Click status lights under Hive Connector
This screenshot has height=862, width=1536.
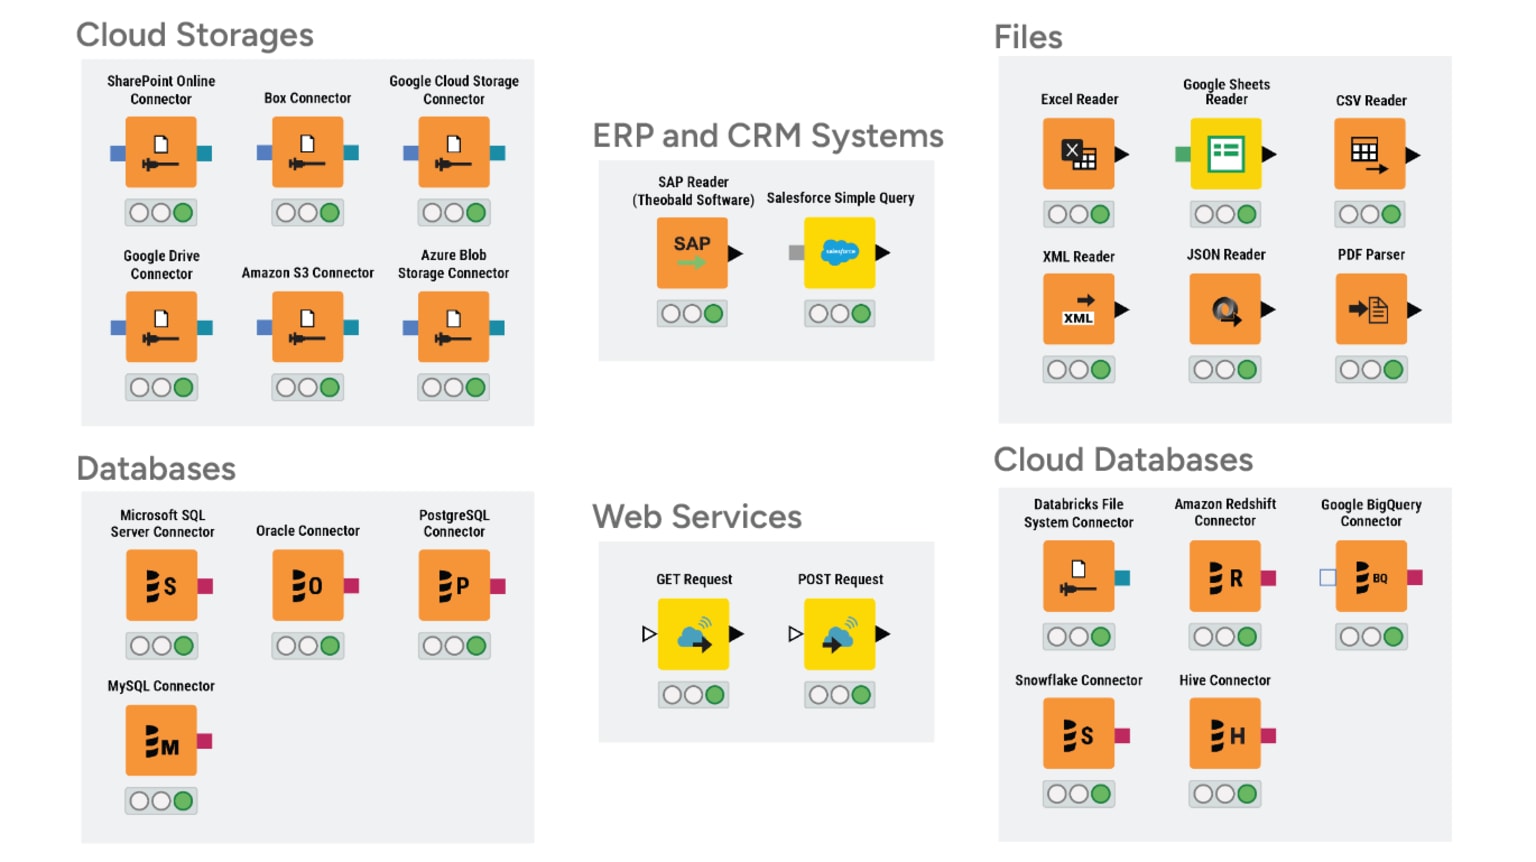1225,794
